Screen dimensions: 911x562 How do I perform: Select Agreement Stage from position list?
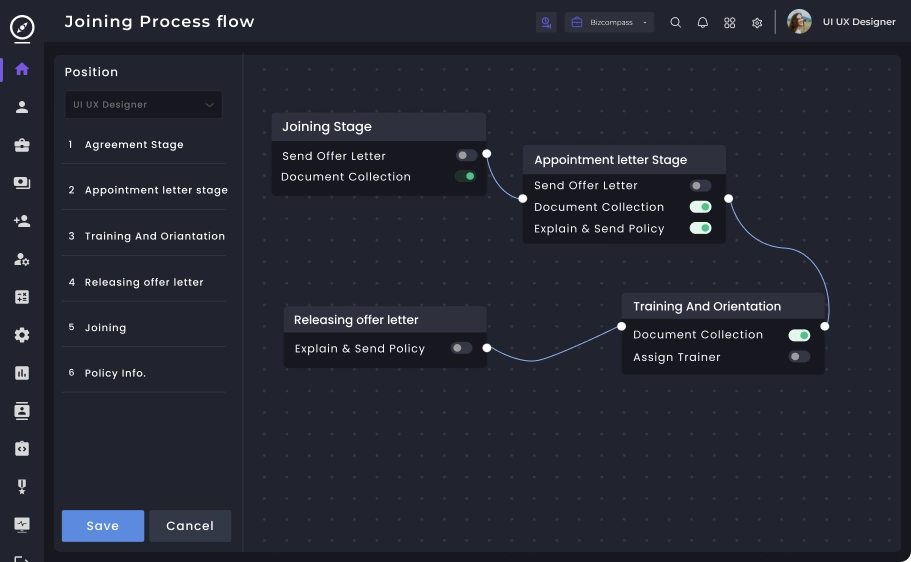click(x=134, y=145)
